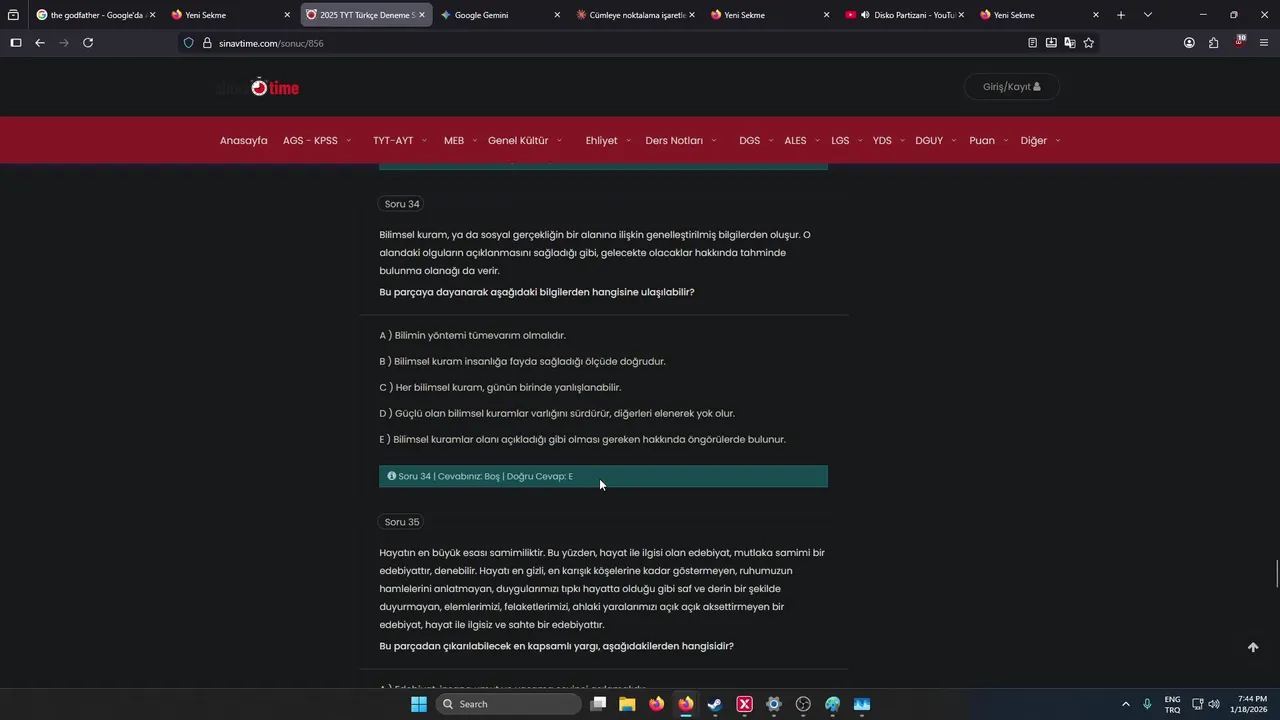The image size is (1280, 720).
Task: Open the Firefox hamburger menu
Action: tap(1264, 43)
